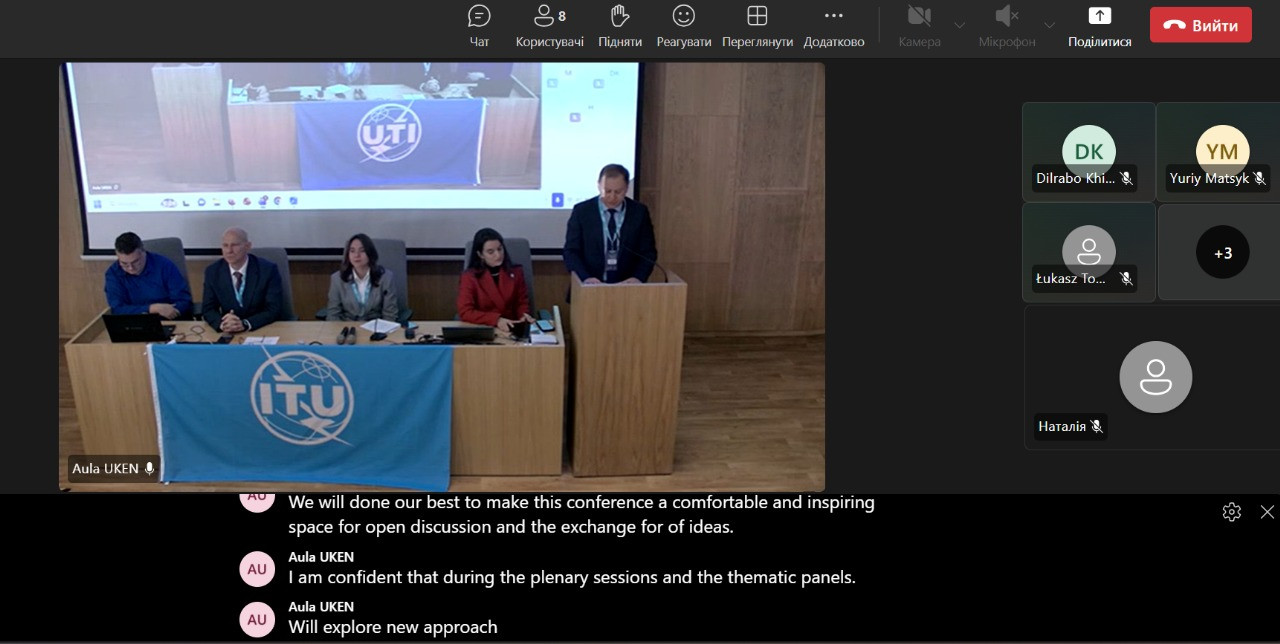Expand camera options dropdown arrow

(959, 25)
